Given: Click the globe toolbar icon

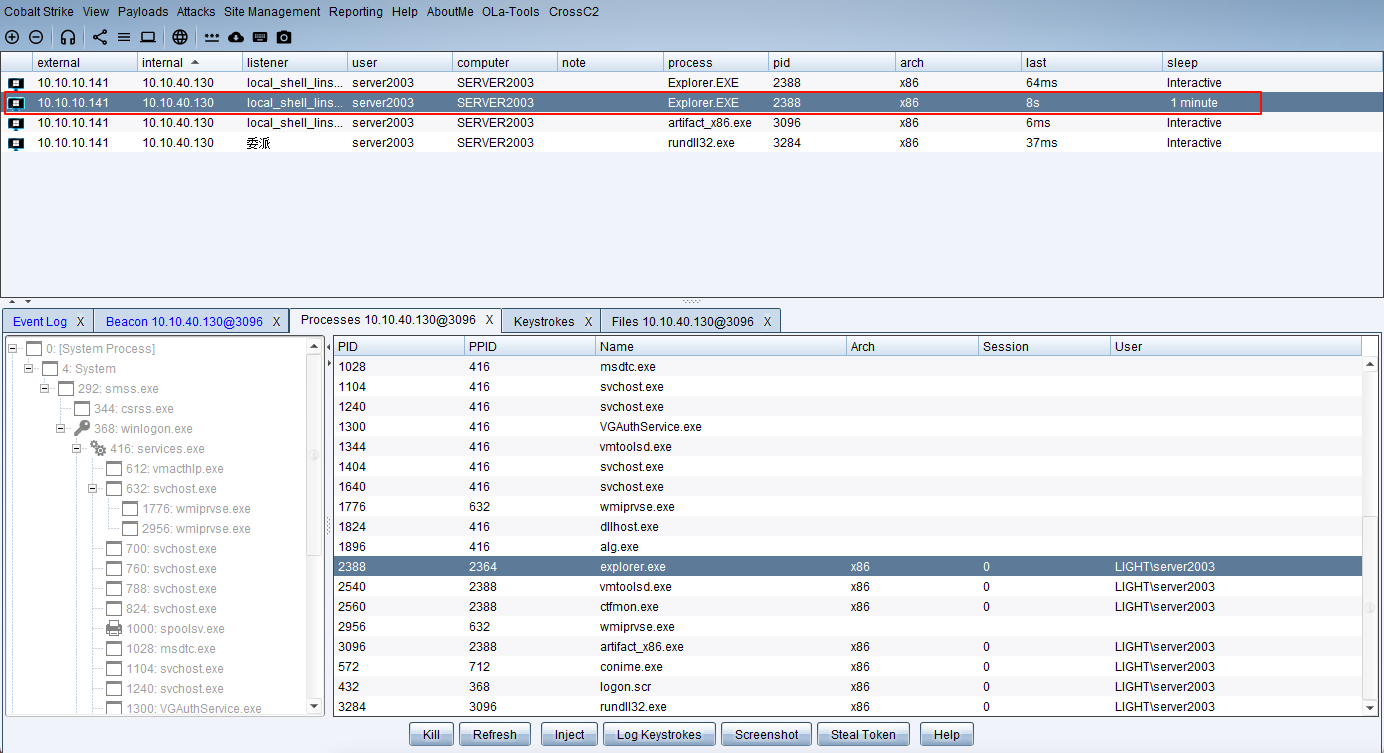Looking at the screenshot, I should 179,37.
